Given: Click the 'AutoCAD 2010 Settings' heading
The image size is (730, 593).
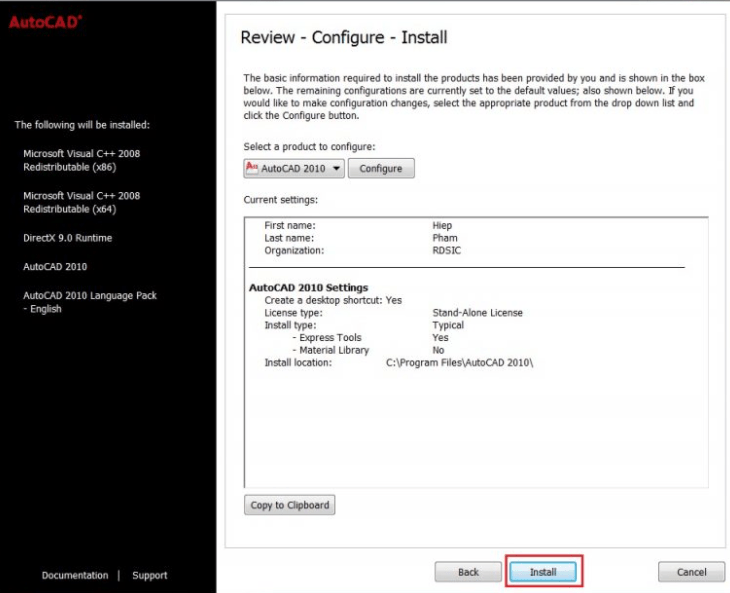Looking at the screenshot, I should click(x=308, y=287).
